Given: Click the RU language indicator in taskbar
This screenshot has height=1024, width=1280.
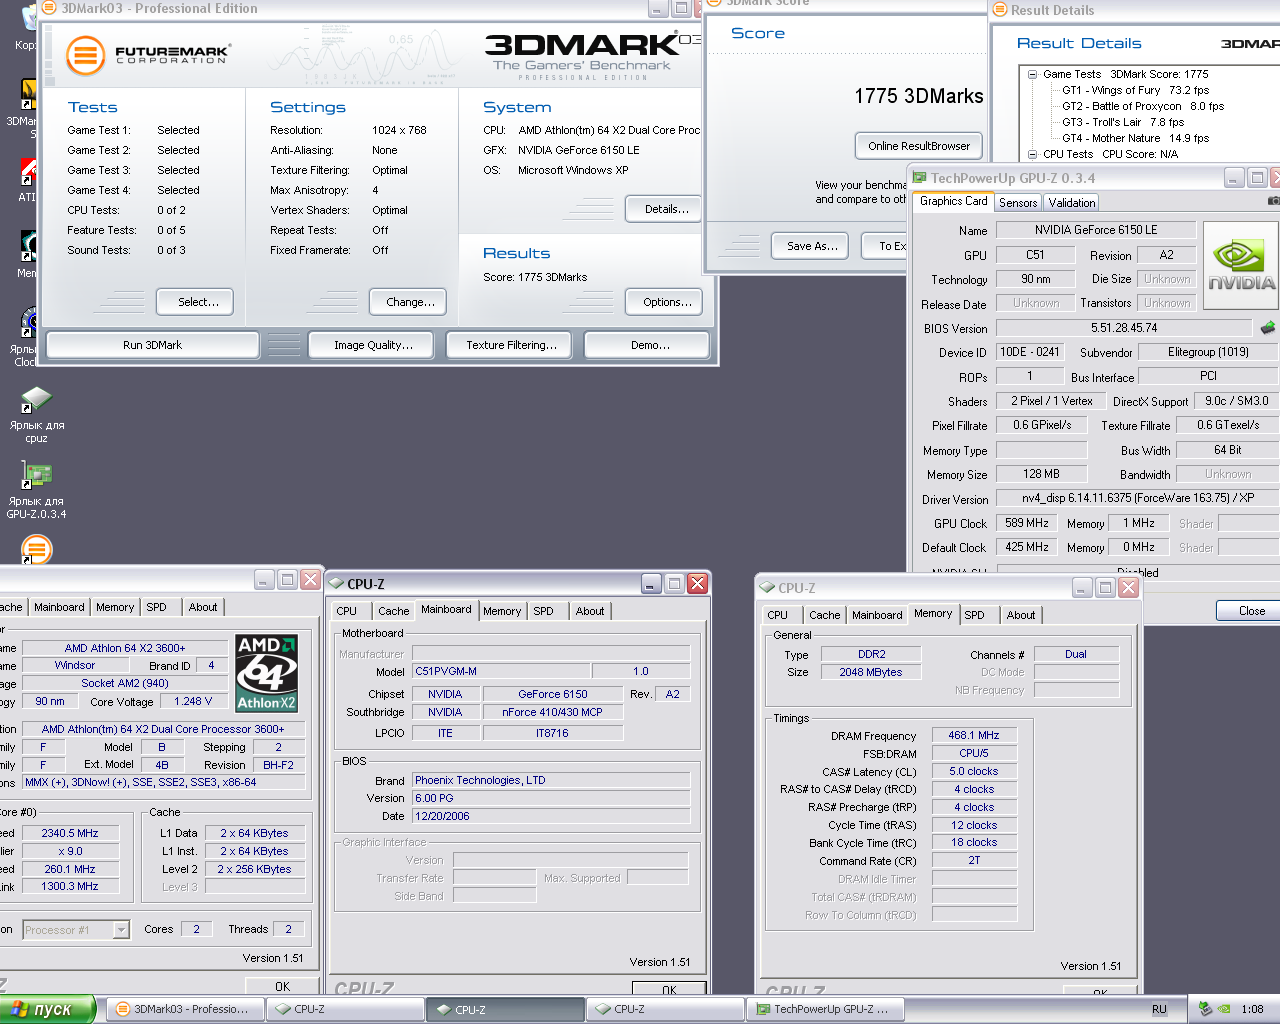Looking at the screenshot, I should (x=1159, y=1009).
